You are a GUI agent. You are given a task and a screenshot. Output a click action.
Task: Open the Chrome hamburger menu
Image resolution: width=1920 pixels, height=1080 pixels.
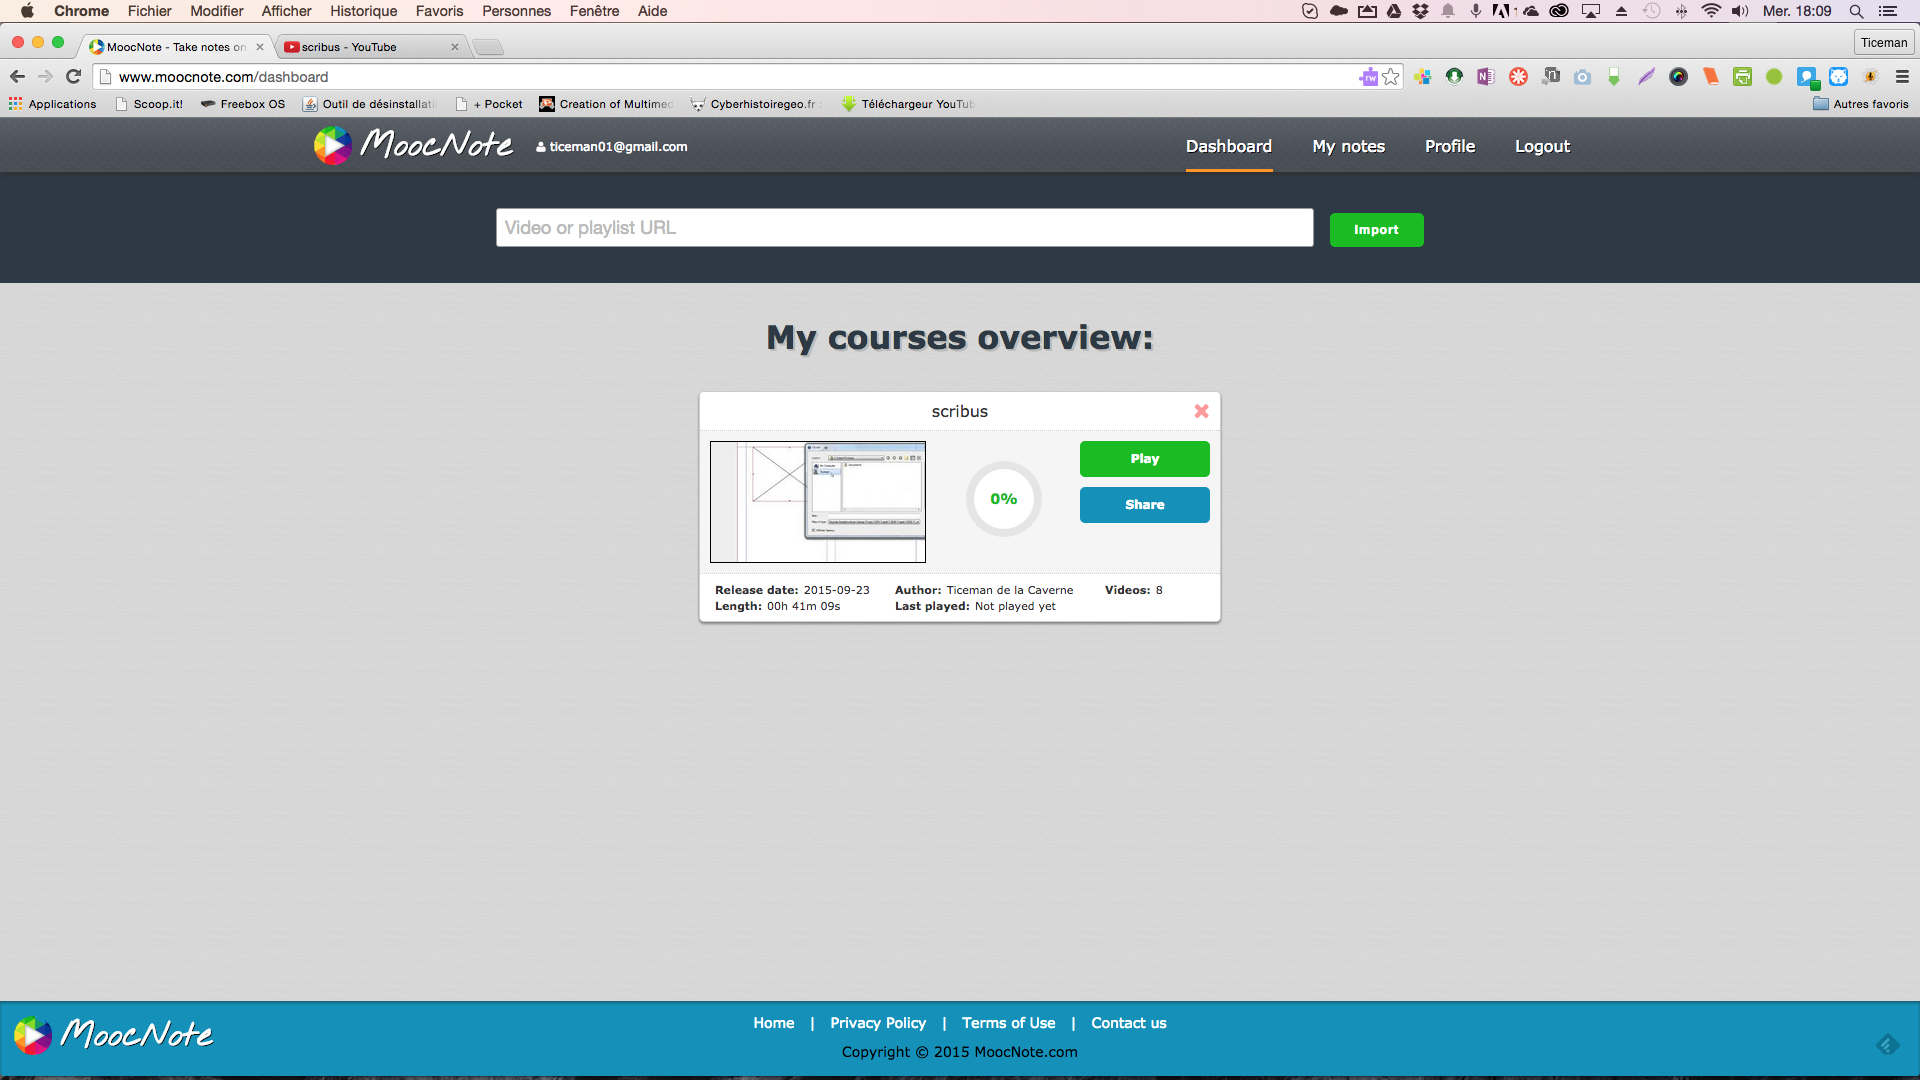point(1902,77)
